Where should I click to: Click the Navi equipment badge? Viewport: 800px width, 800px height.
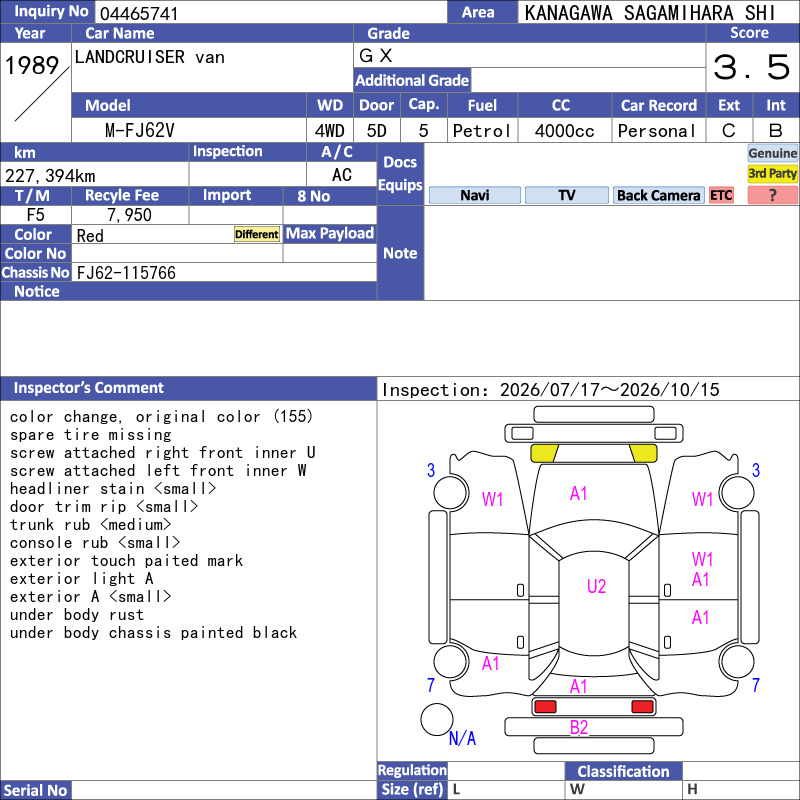[474, 195]
